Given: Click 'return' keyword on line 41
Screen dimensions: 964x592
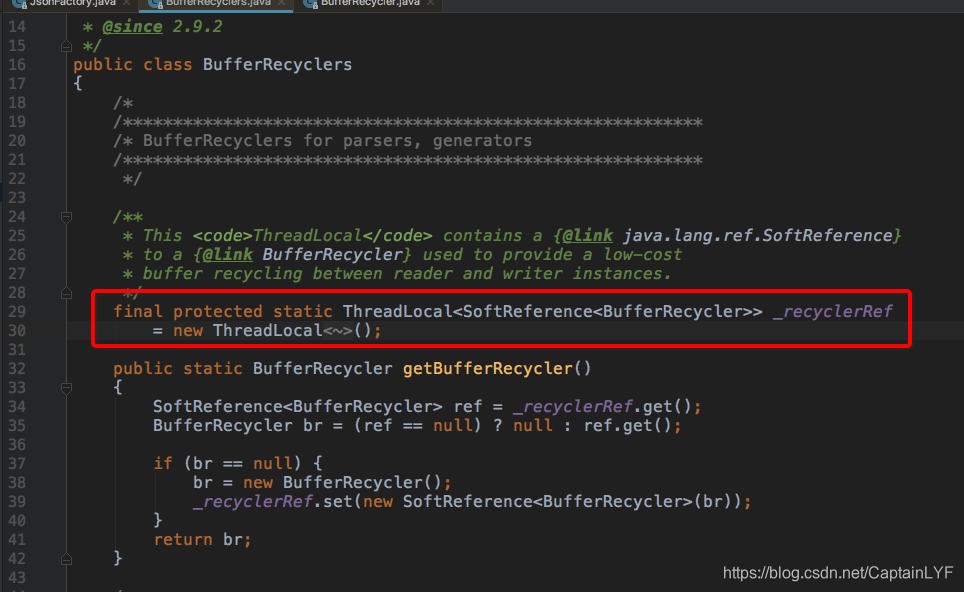Looking at the screenshot, I should pyautogui.click(x=183, y=540).
